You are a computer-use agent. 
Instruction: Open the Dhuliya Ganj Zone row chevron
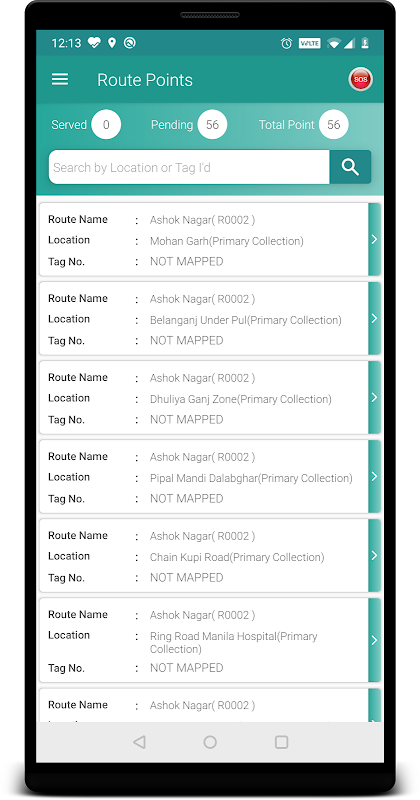coord(374,397)
